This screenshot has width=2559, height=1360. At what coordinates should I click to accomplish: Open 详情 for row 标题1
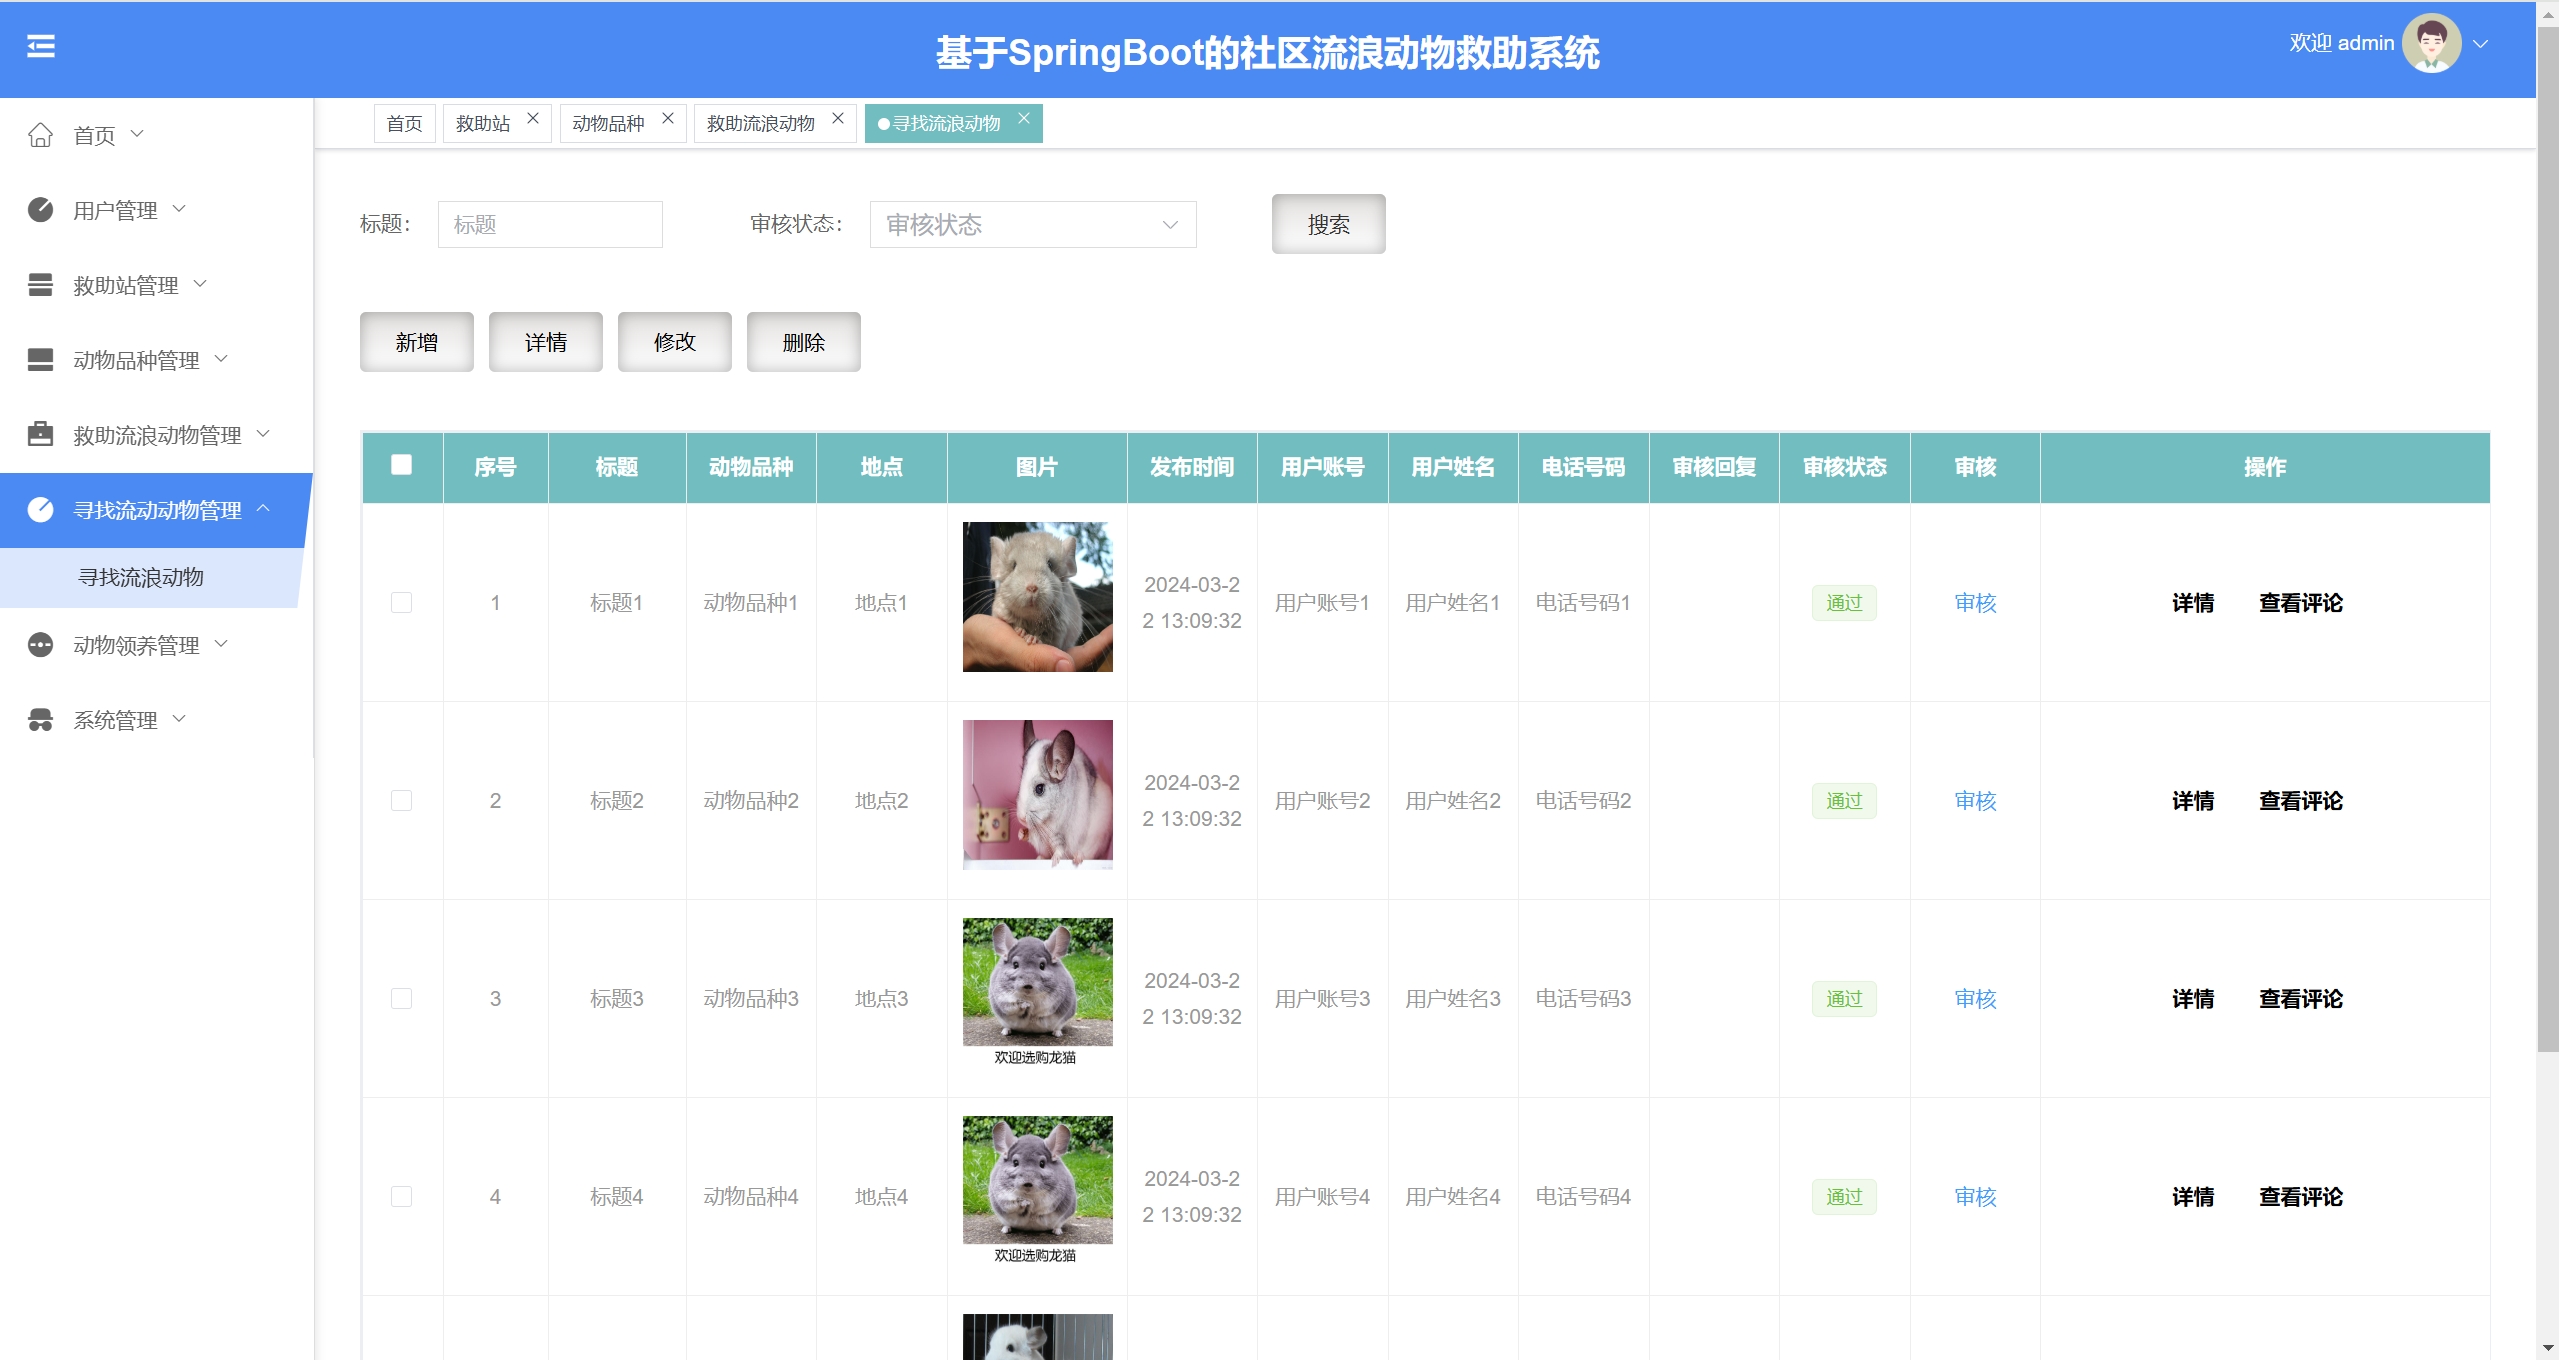pyautogui.click(x=2193, y=603)
